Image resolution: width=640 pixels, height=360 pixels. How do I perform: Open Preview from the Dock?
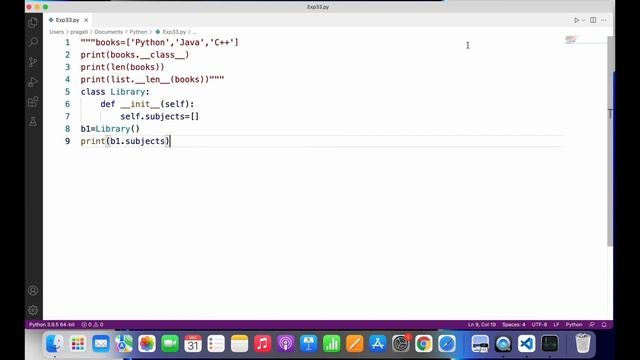[480, 344]
